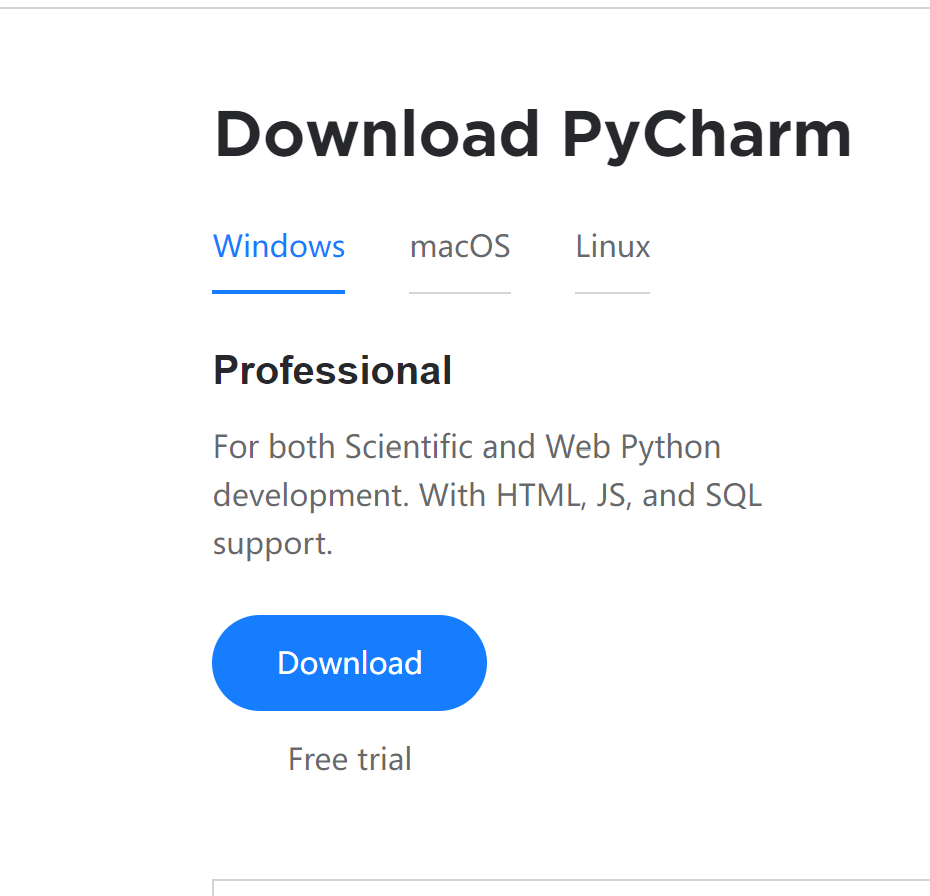Switch to the macOS tab

coord(460,246)
